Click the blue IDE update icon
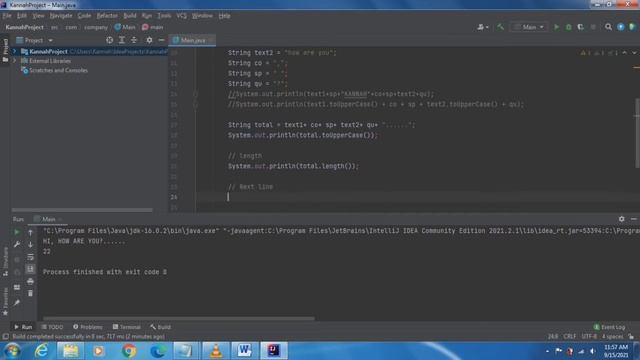Viewport: 640px width, 360px height. tap(620, 27)
